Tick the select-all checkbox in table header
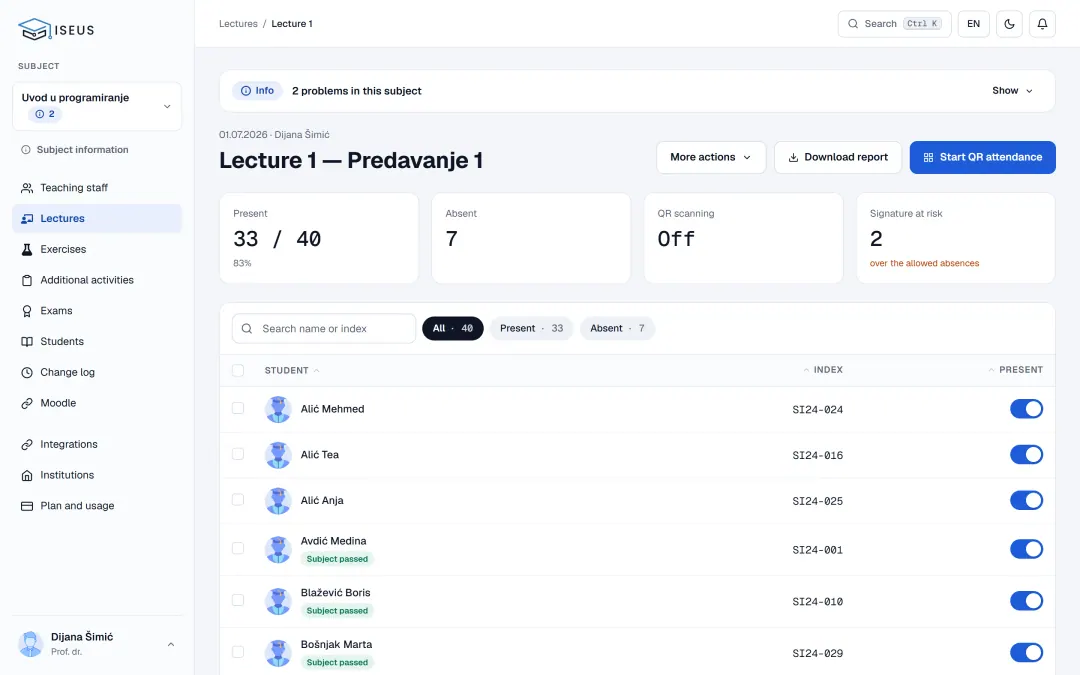Screen dimensions: 1080x675 [x=238, y=371]
